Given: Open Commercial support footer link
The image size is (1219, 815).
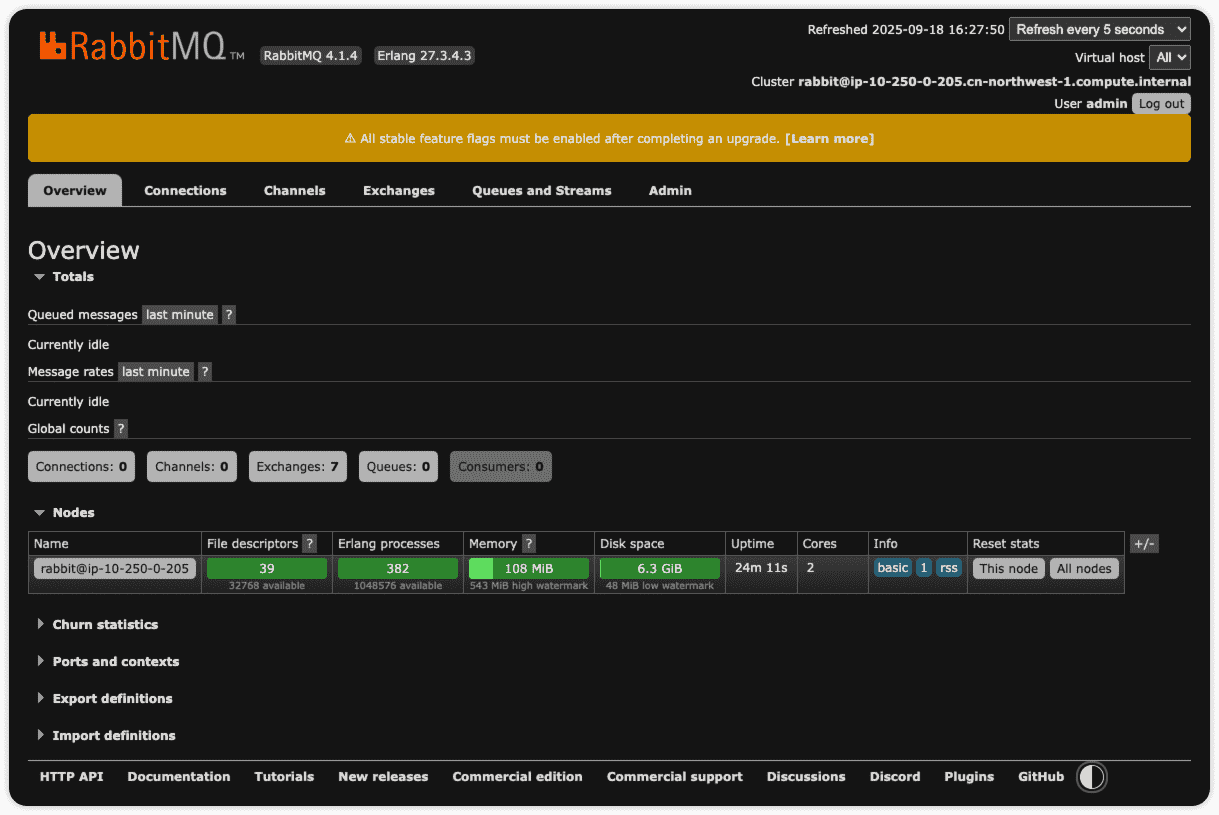Looking at the screenshot, I should point(675,777).
